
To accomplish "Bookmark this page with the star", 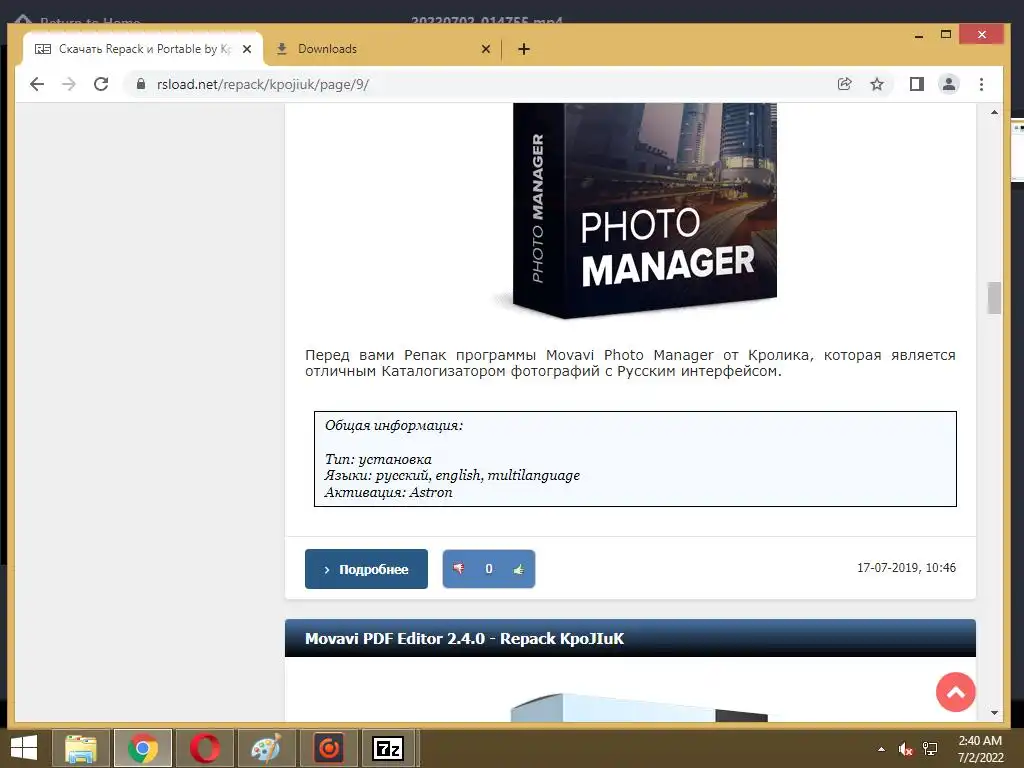I will click(877, 84).
